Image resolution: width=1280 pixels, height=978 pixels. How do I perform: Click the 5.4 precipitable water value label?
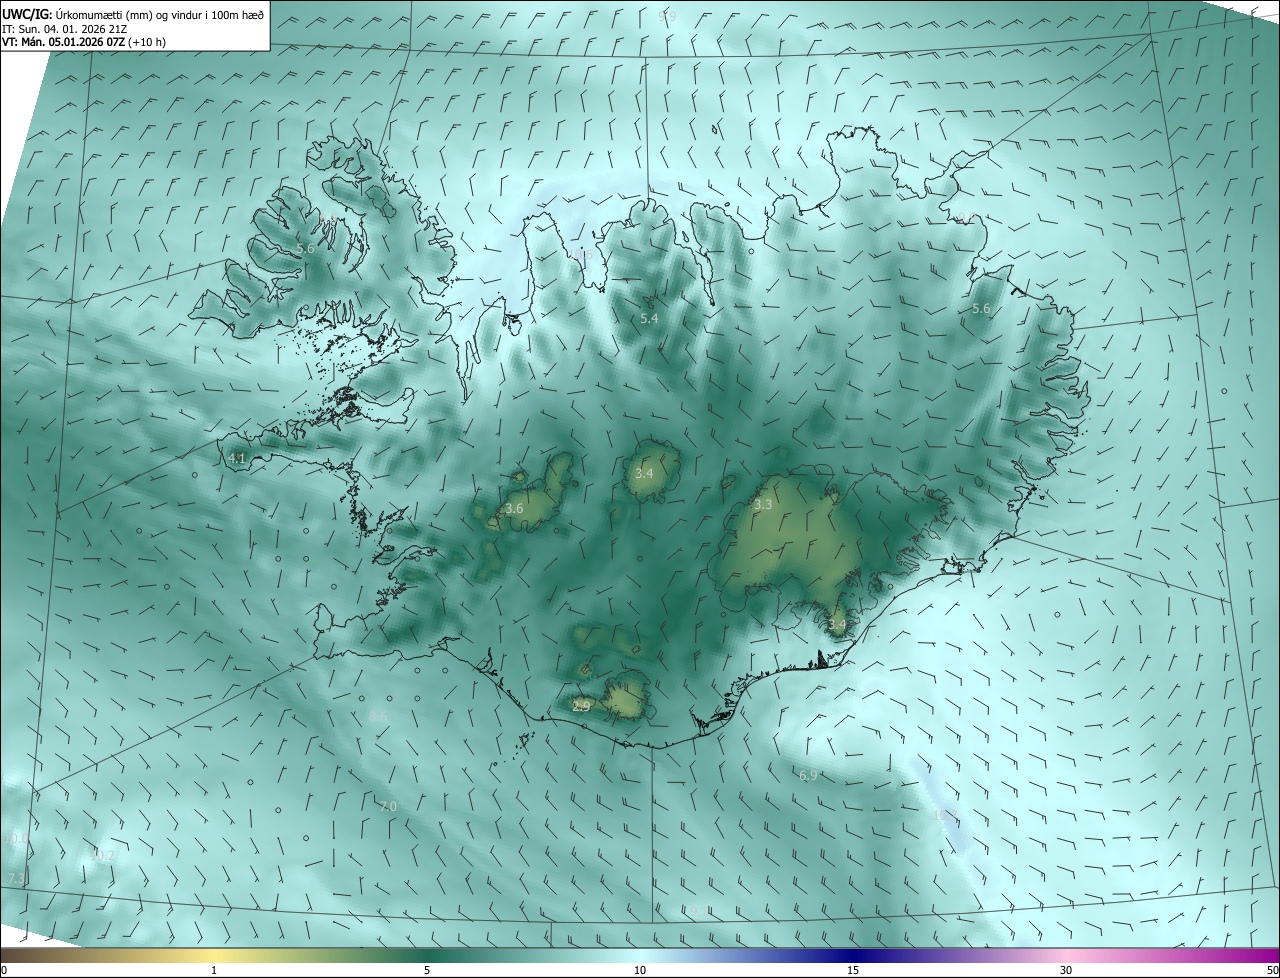tap(650, 318)
